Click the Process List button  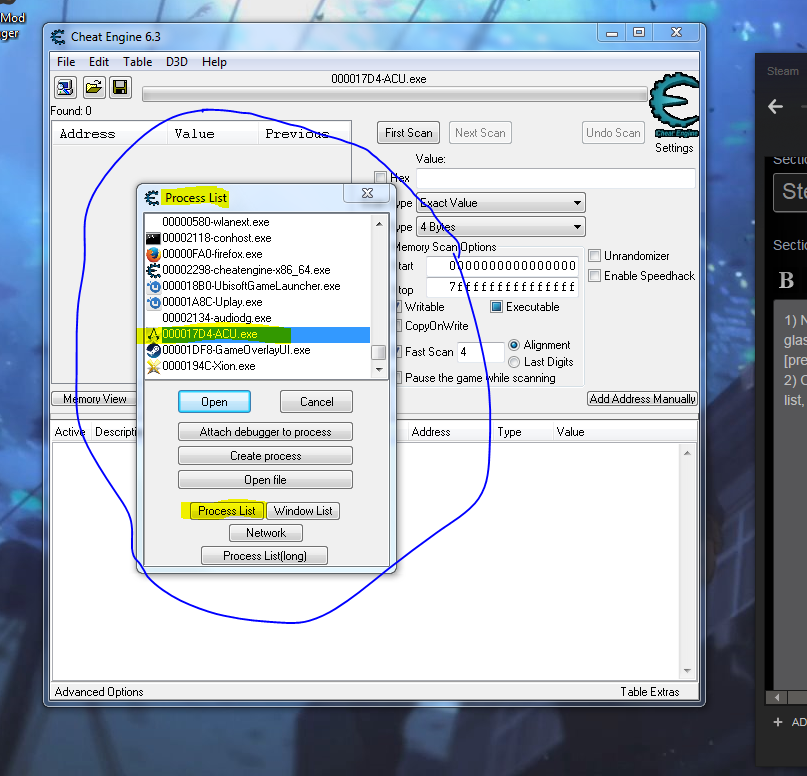click(227, 510)
